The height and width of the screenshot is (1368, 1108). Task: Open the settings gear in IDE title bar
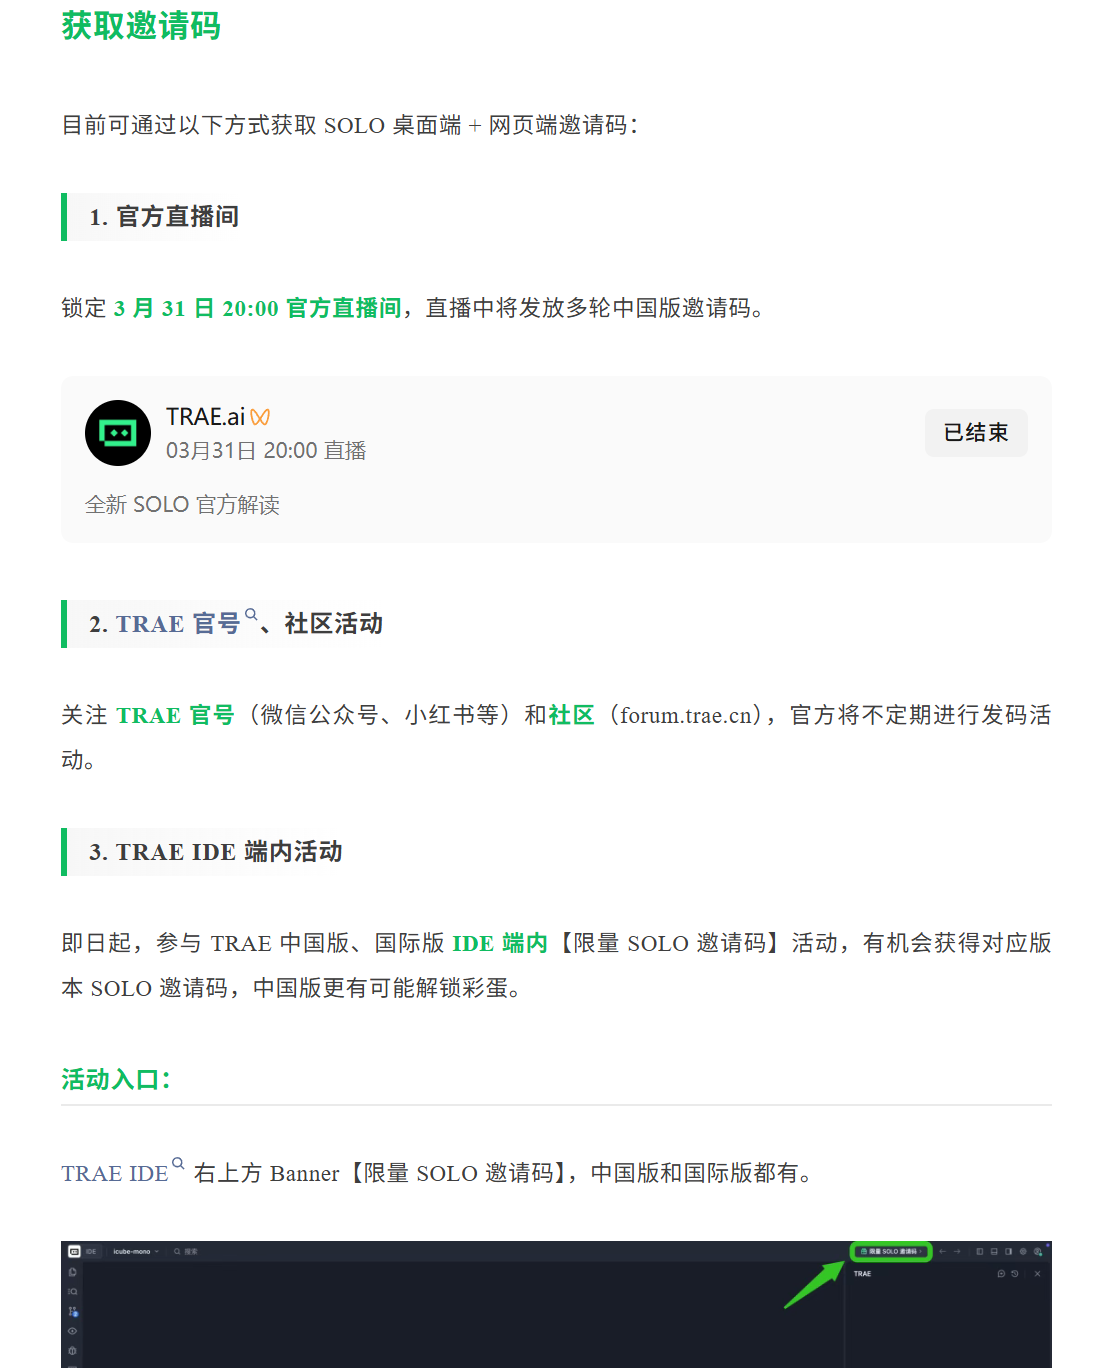point(1023,1252)
